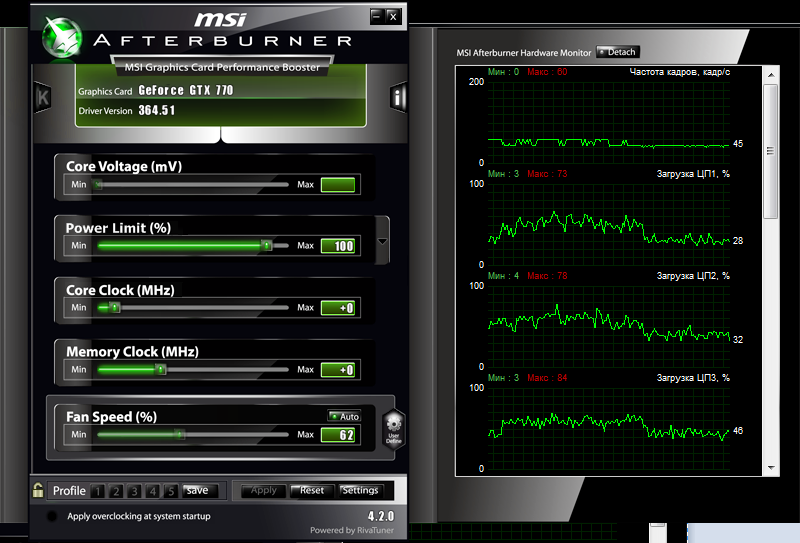
Task: Click the Fan Speed slider handle
Action: click(180, 434)
